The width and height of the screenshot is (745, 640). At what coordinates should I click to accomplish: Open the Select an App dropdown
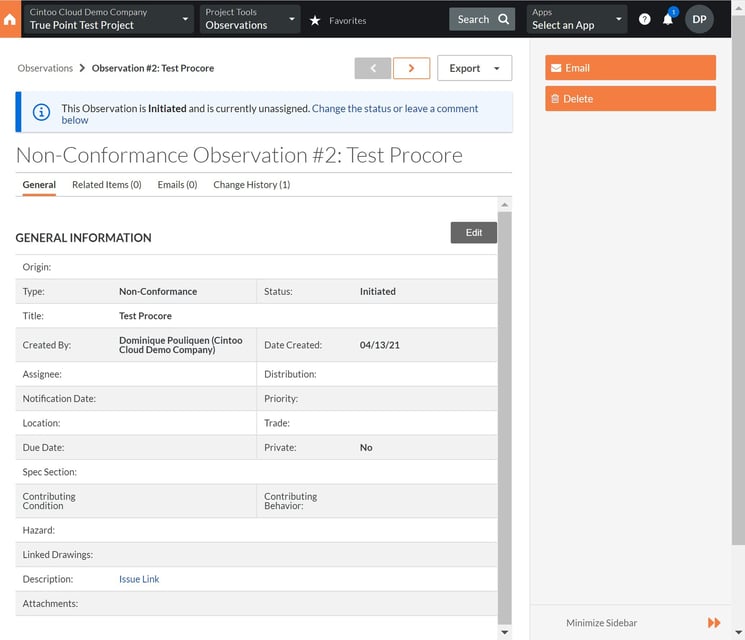pyautogui.click(x=576, y=19)
